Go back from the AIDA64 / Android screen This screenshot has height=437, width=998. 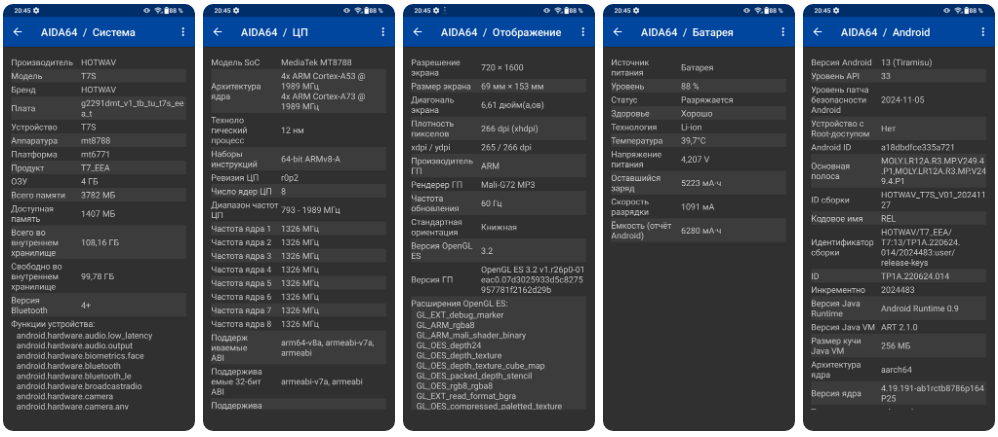(817, 32)
